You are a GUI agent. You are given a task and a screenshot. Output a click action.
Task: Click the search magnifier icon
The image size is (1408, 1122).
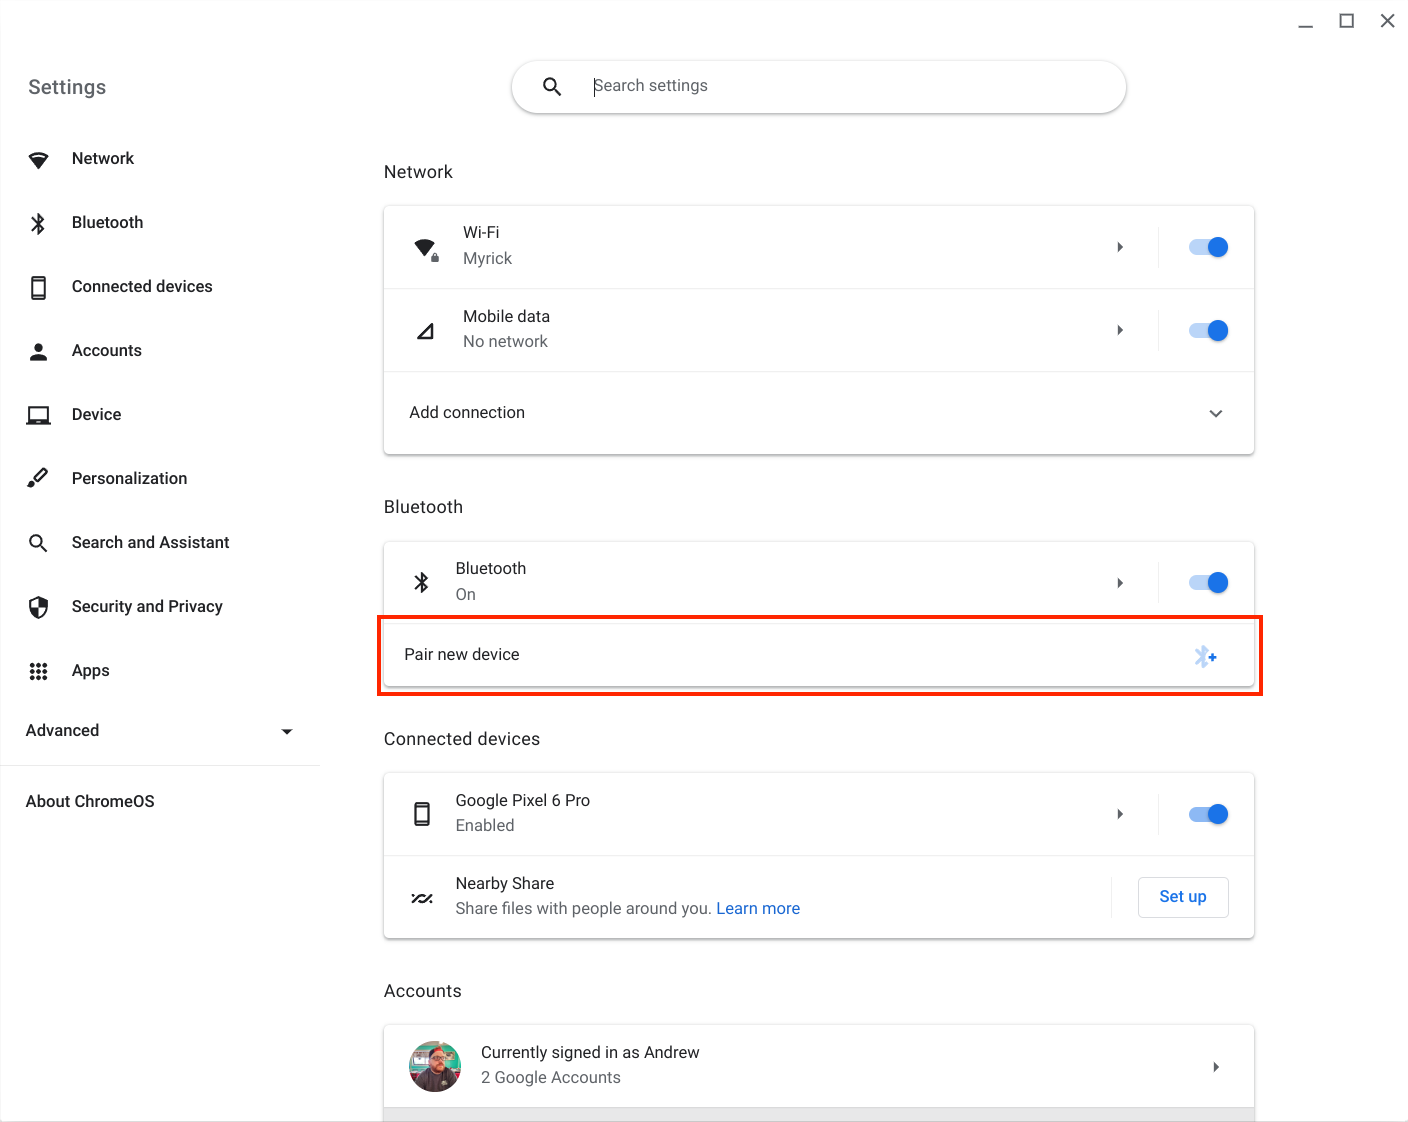click(x=552, y=86)
